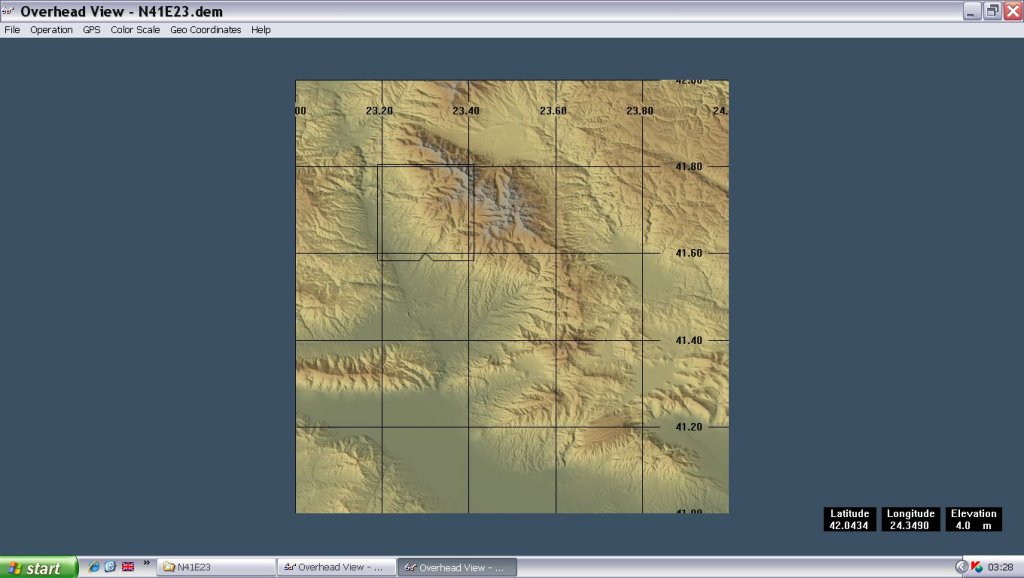This screenshot has height=578, width=1024.
Task: Open the Color Scale menu
Action: [x=135, y=30]
